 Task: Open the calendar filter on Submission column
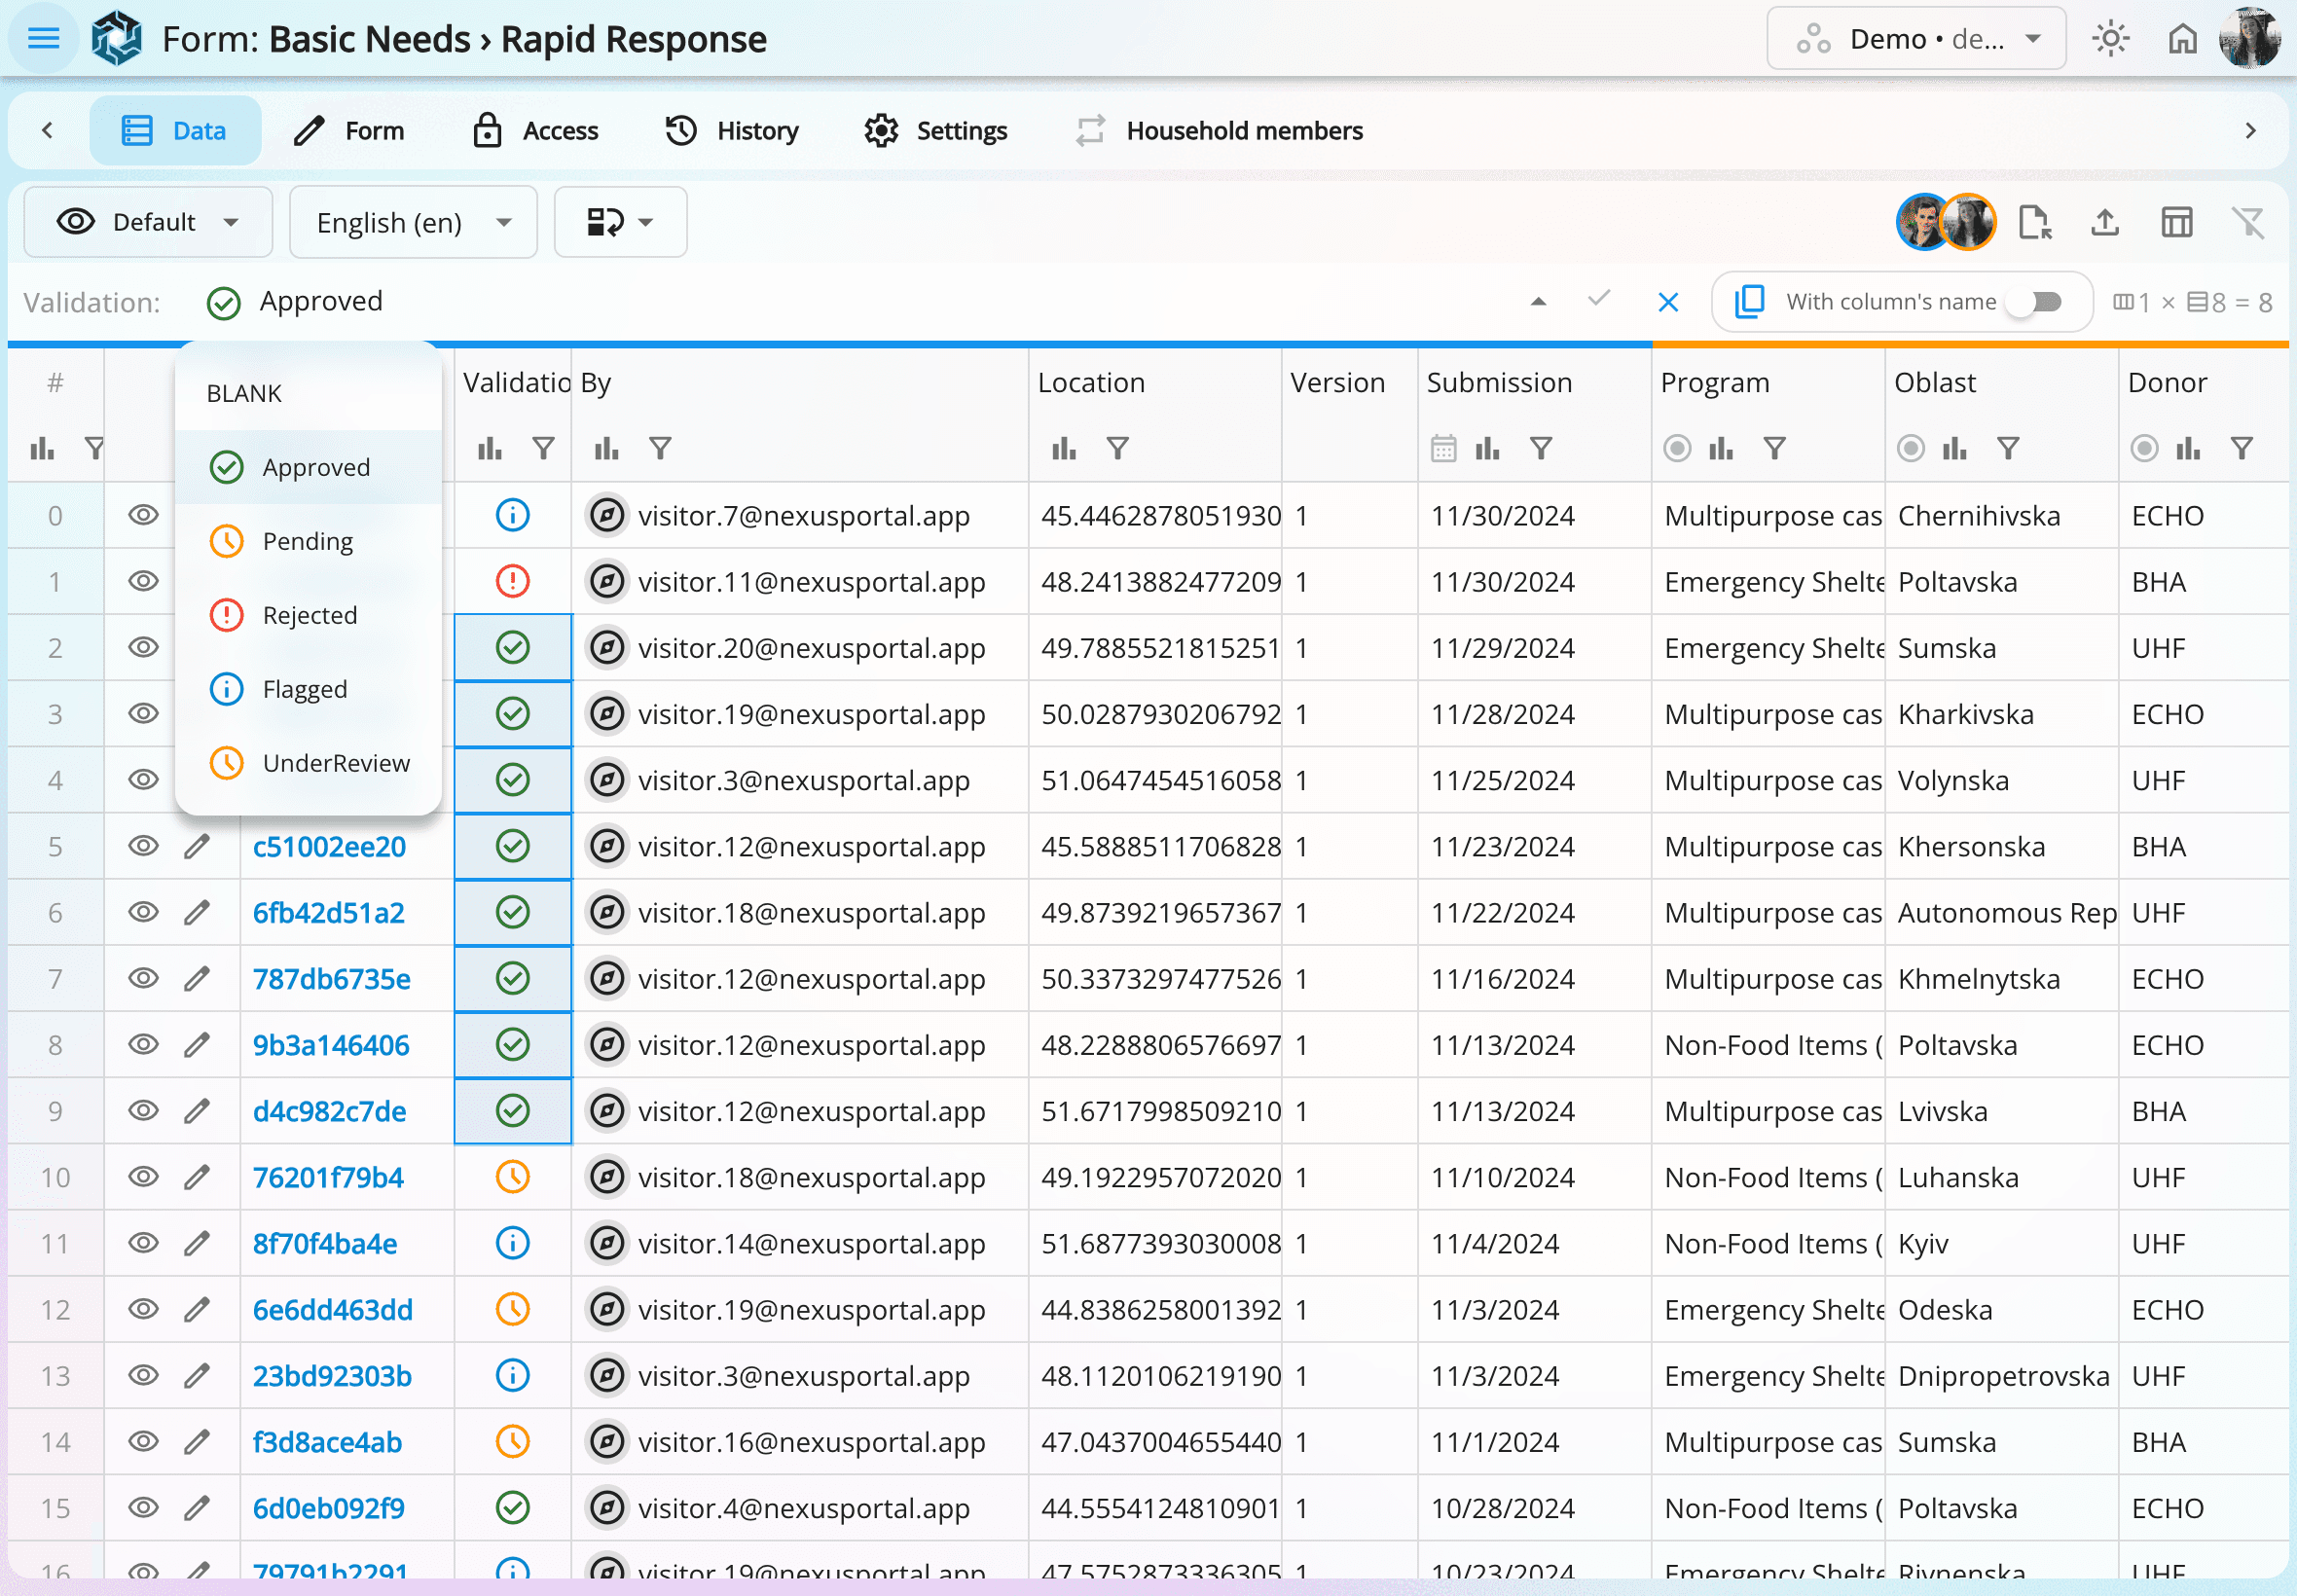1443,448
